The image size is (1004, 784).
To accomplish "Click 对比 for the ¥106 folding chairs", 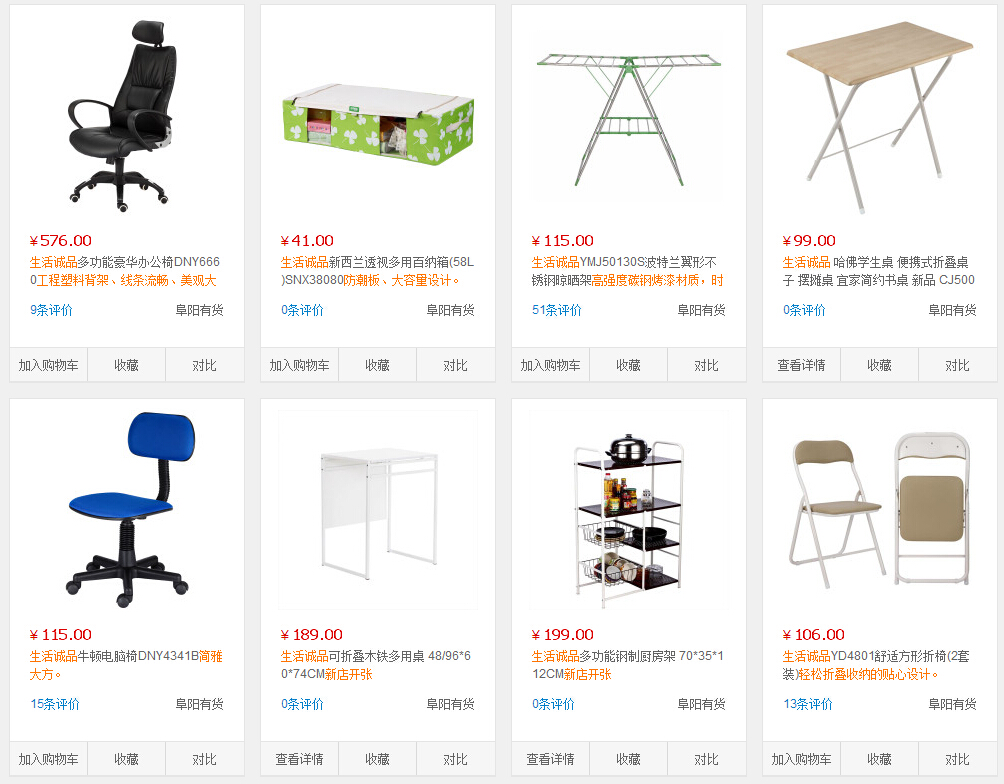I will click(x=958, y=759).
